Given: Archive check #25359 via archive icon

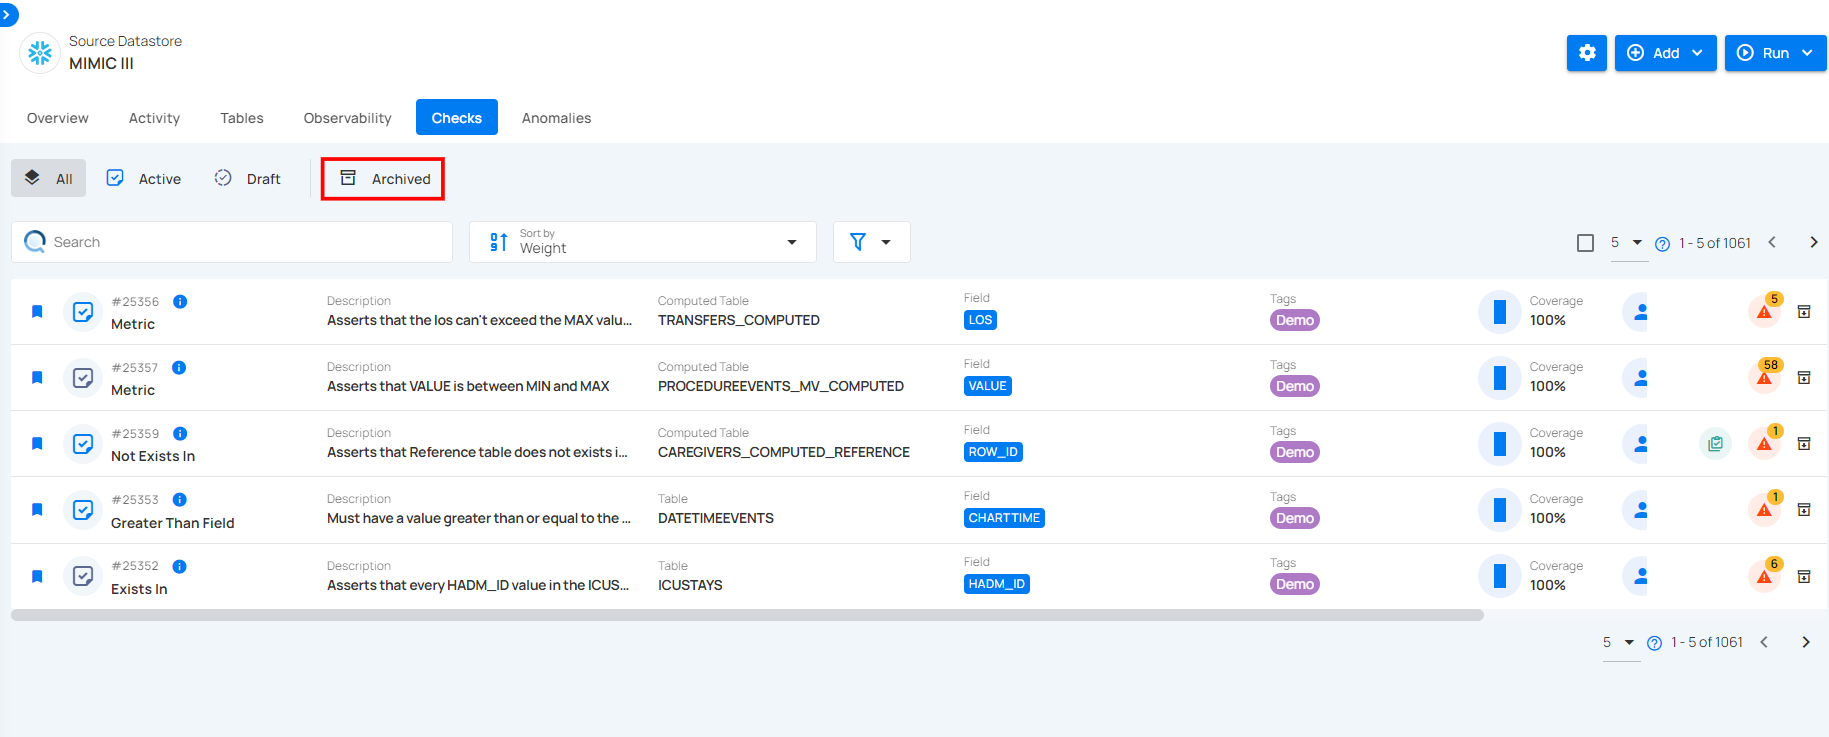Looking at the screenshot, I should (x=1804, y=444).
